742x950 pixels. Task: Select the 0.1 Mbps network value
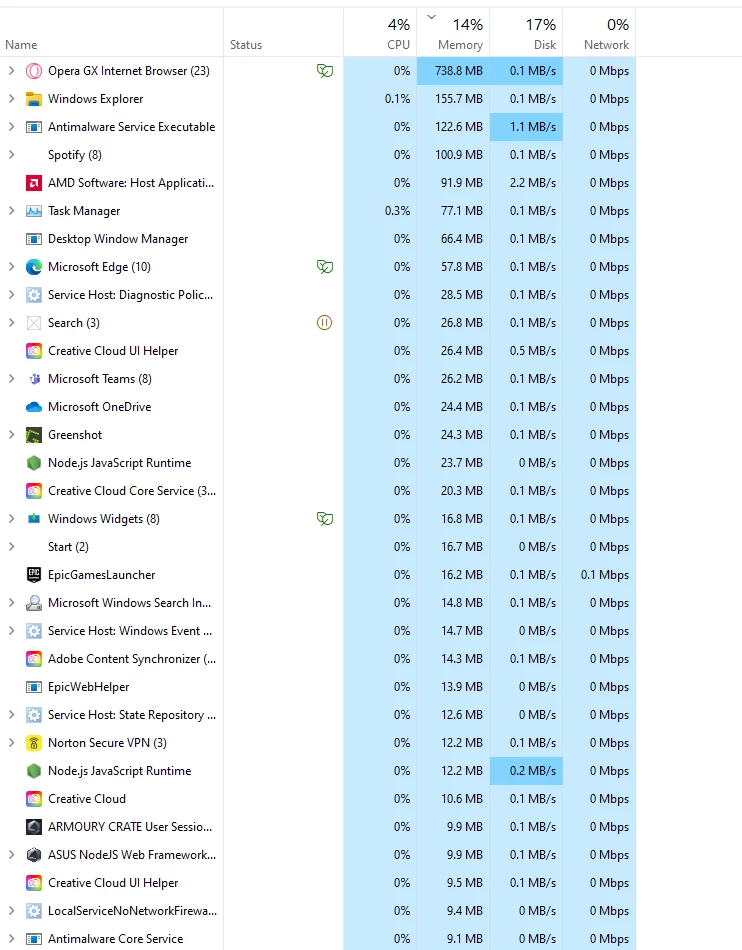(x=599, y=575)
